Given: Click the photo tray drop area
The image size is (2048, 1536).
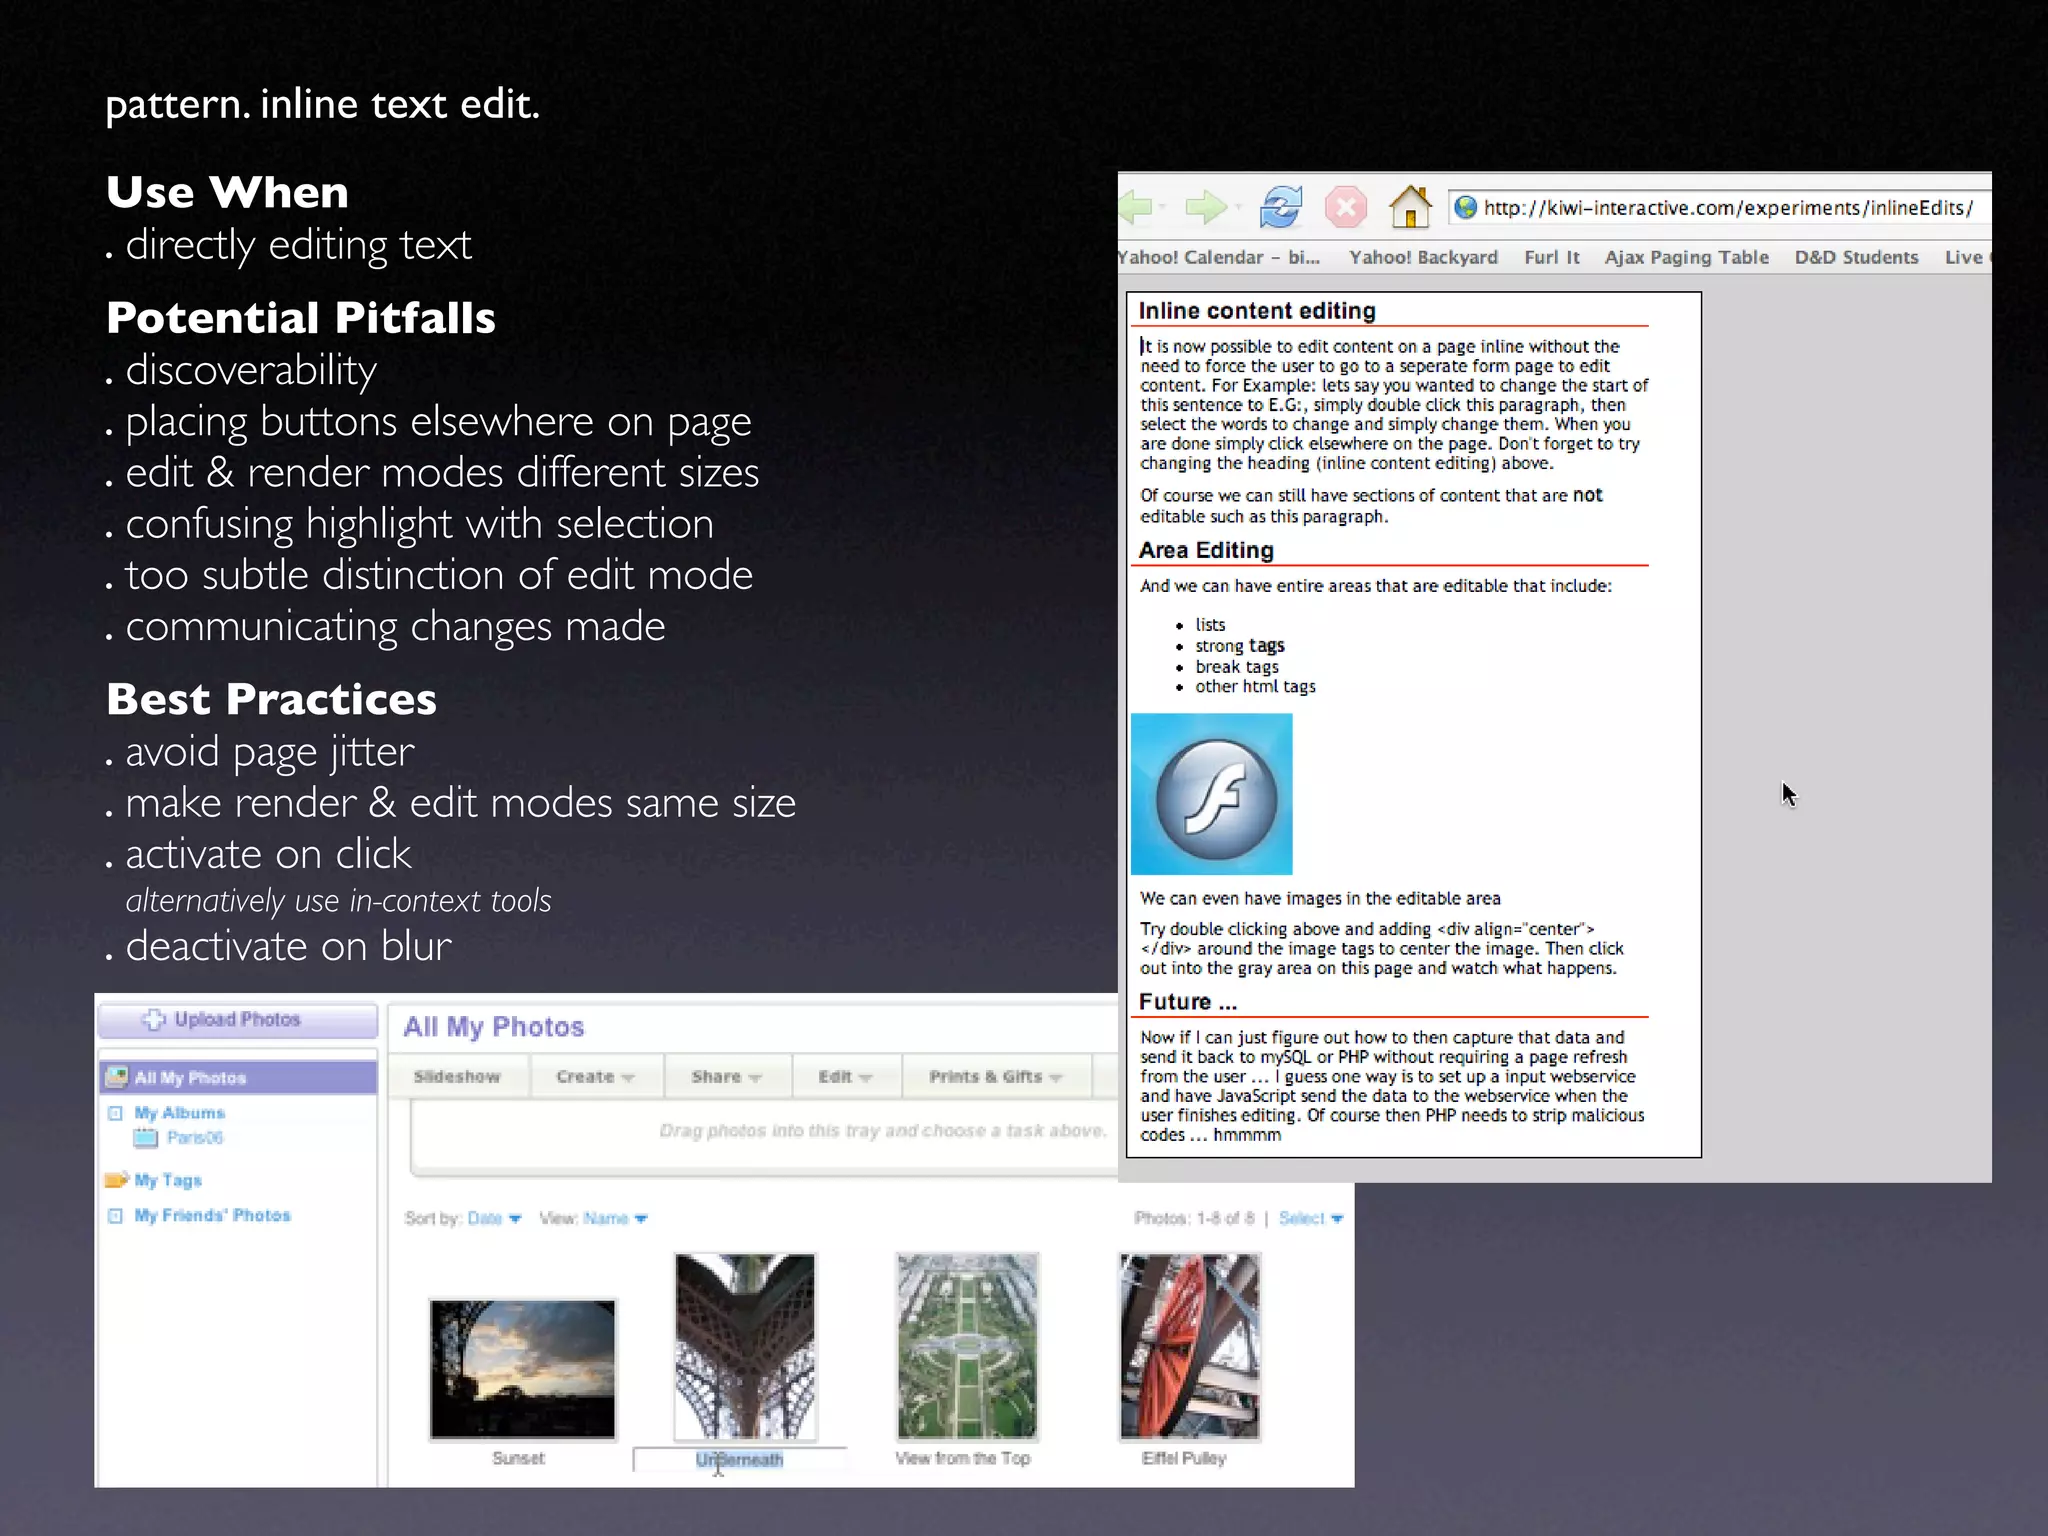Looking at the screenshot, I should pos(765,1137).
